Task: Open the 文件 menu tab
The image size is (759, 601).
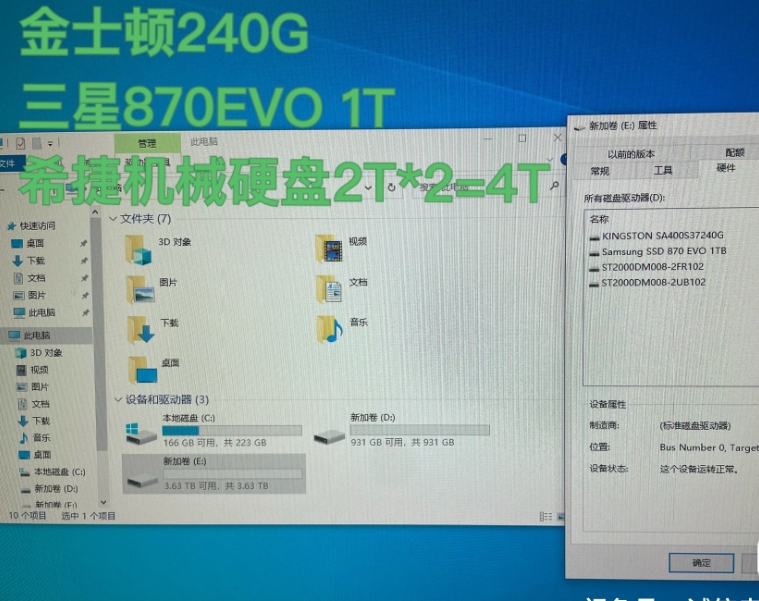Action: pos(7,164)
